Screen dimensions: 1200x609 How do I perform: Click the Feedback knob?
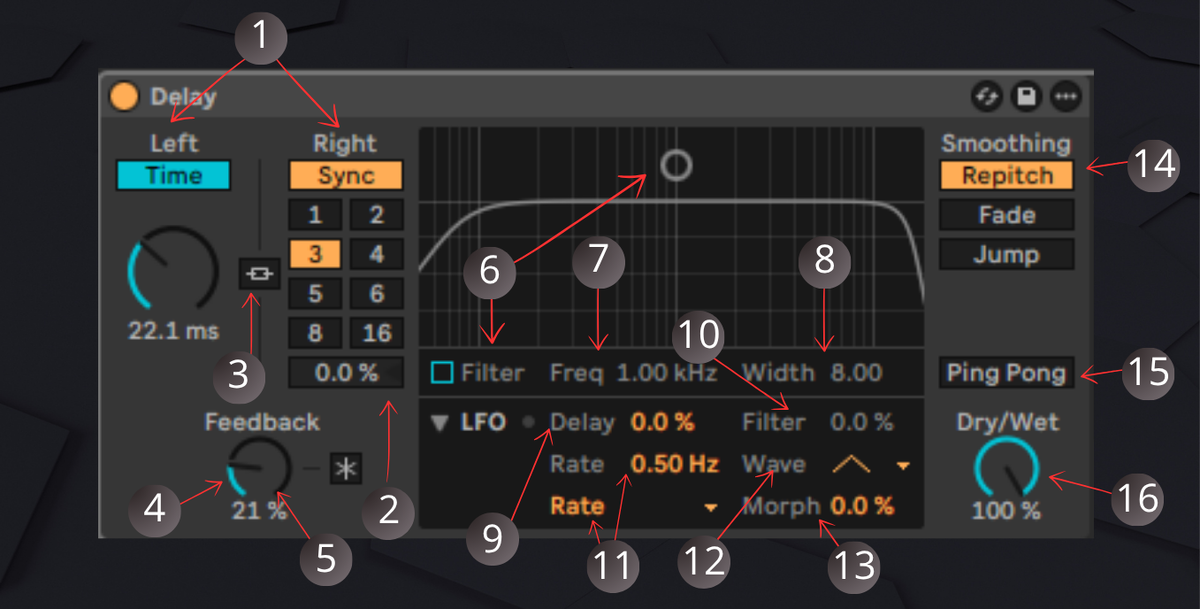[259, 467]
